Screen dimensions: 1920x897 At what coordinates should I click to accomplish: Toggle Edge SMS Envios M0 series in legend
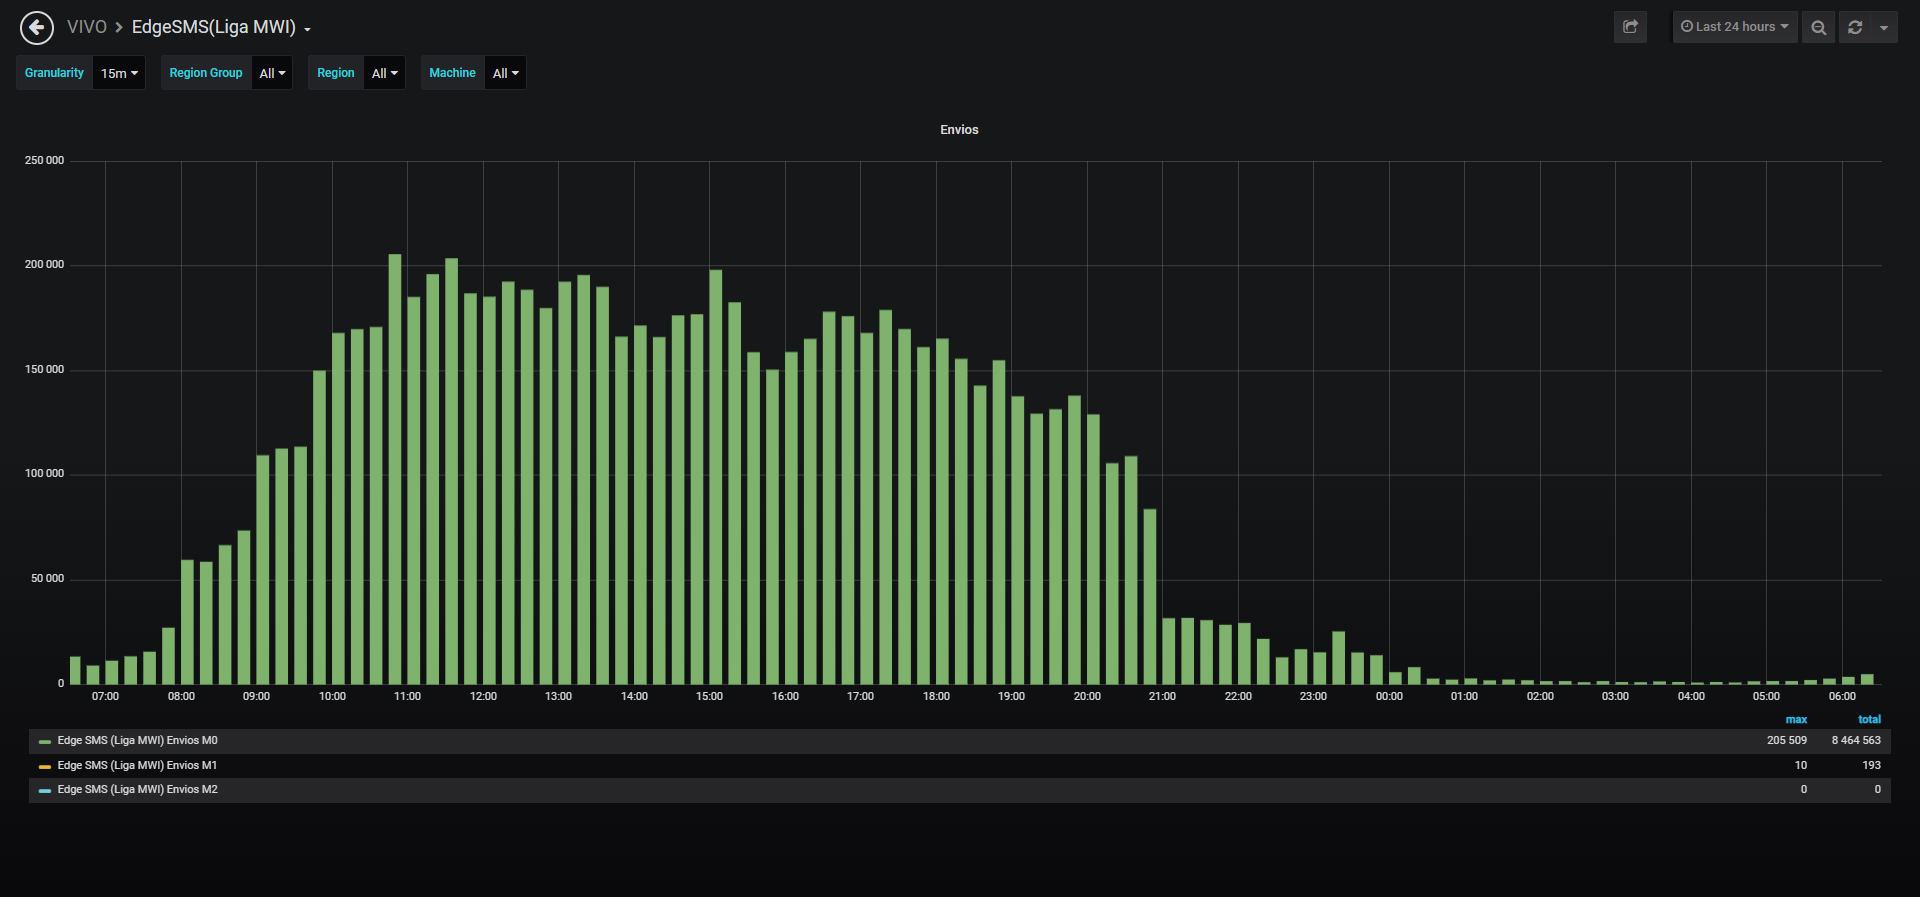click(137, 741)
